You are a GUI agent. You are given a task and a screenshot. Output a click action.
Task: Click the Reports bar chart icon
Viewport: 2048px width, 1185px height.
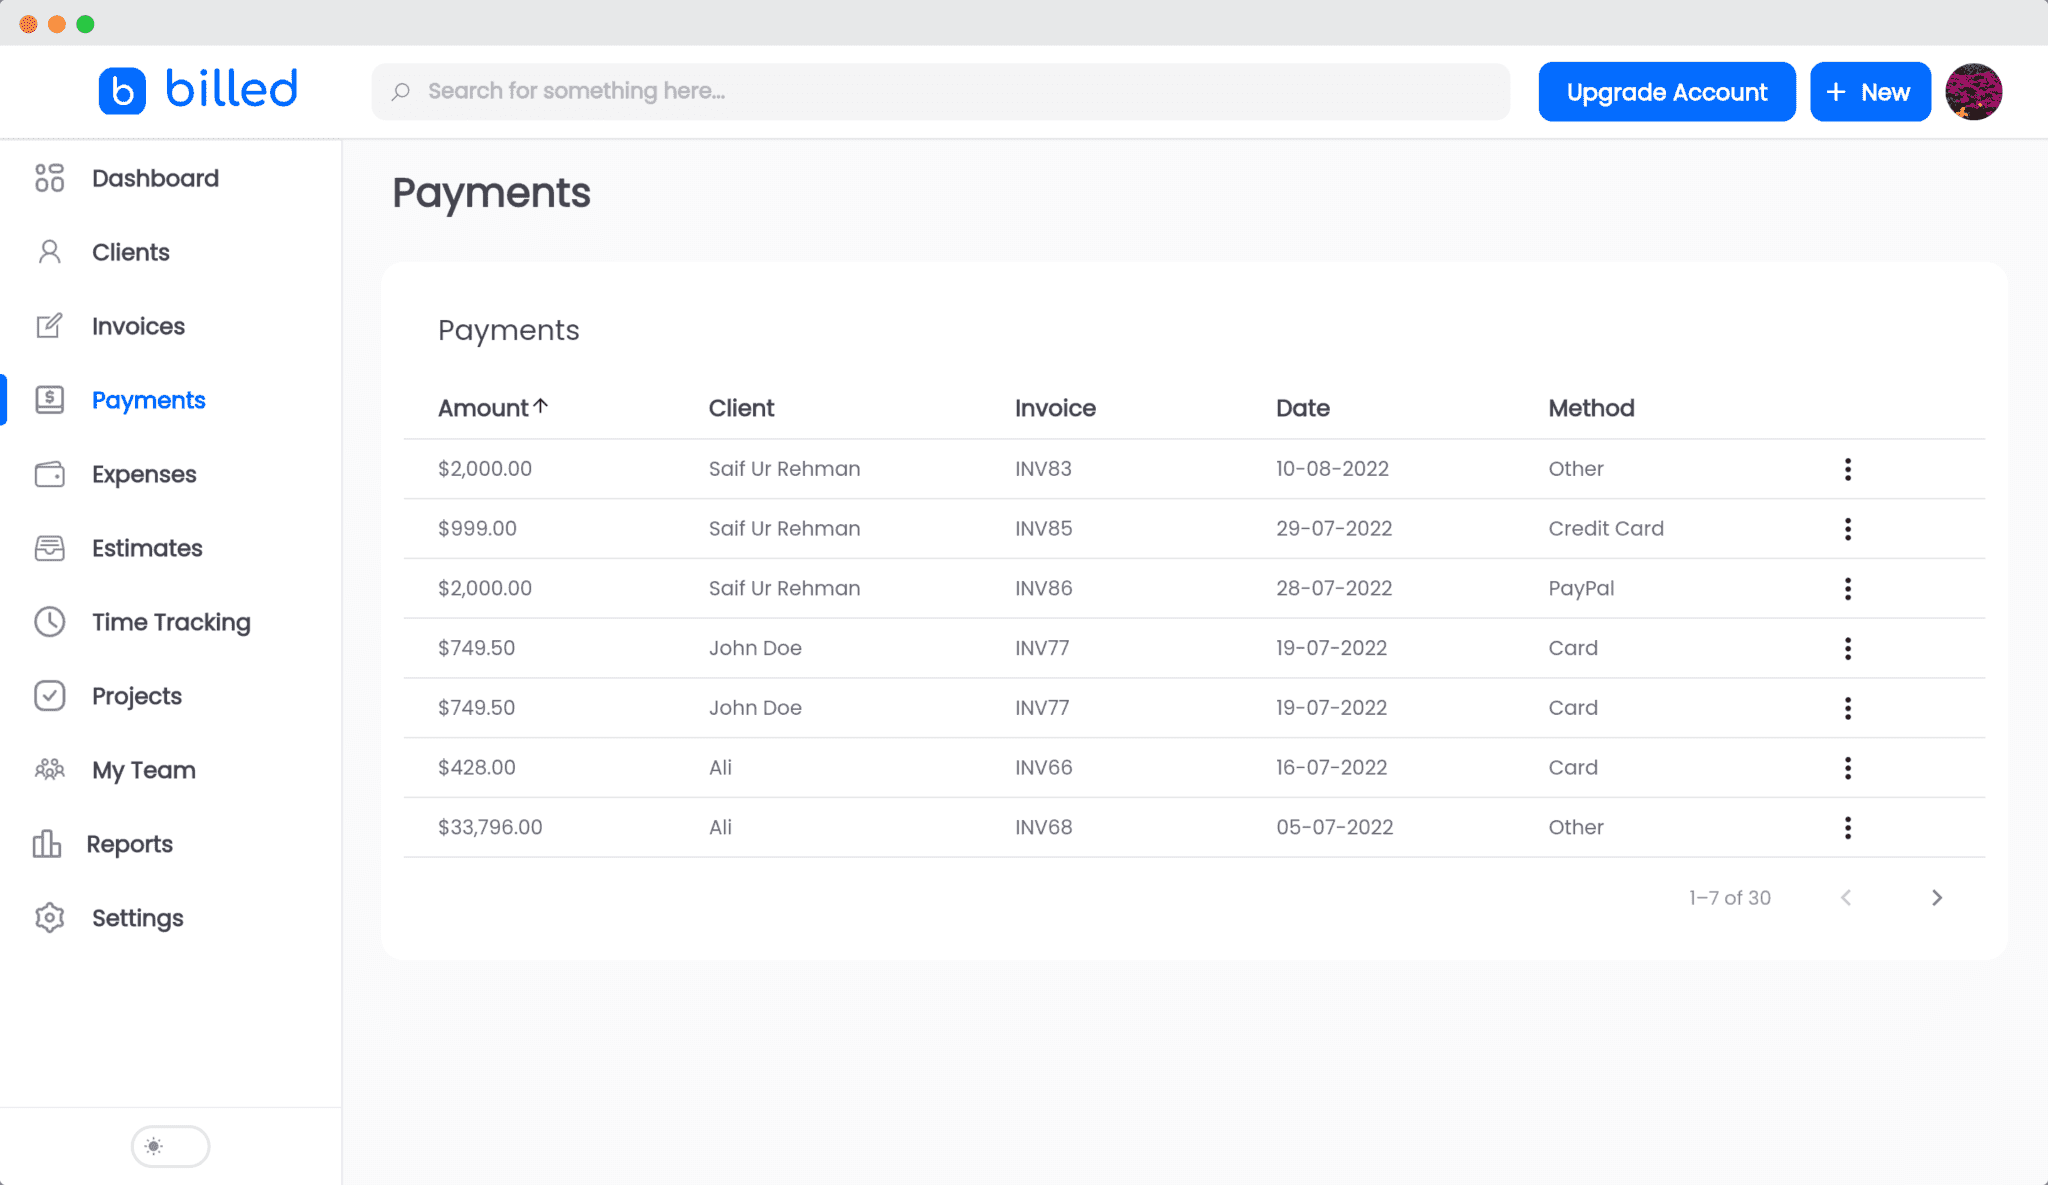coord(49,843)
